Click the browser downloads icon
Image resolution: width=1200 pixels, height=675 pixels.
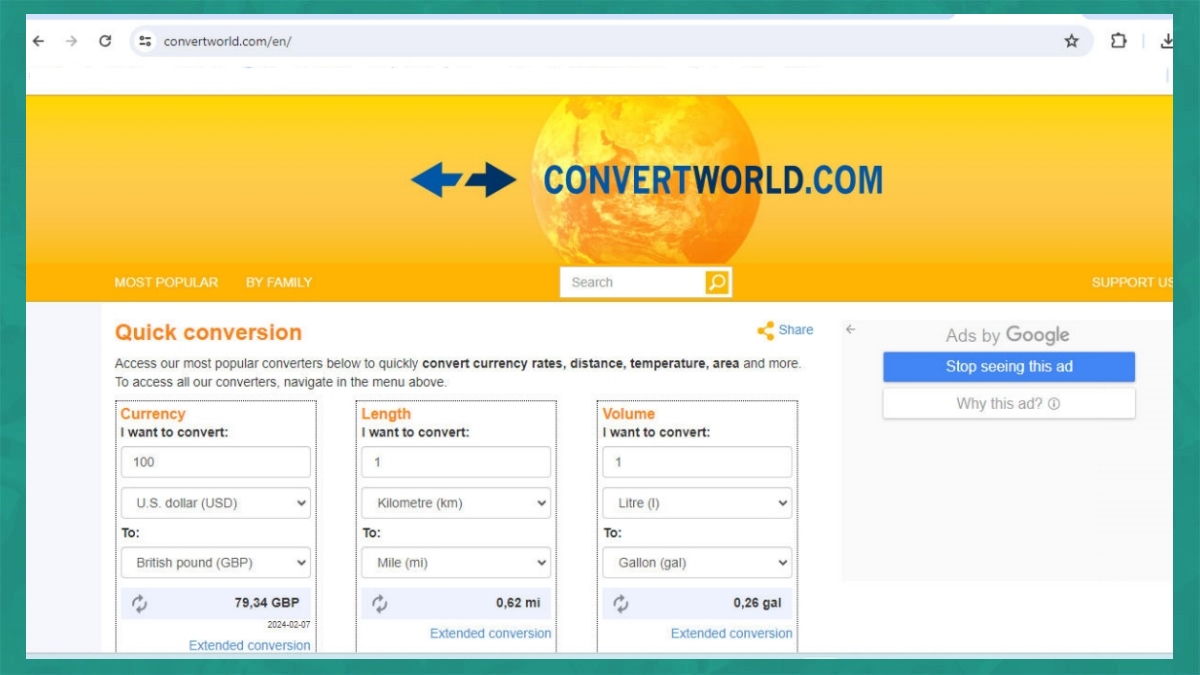(x=1166, y=41)
